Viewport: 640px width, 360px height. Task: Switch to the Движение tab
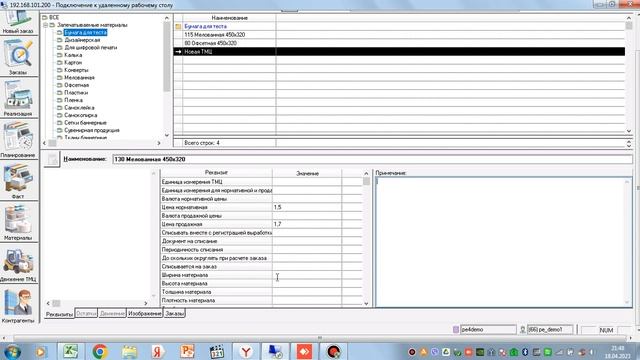(112, 313)
